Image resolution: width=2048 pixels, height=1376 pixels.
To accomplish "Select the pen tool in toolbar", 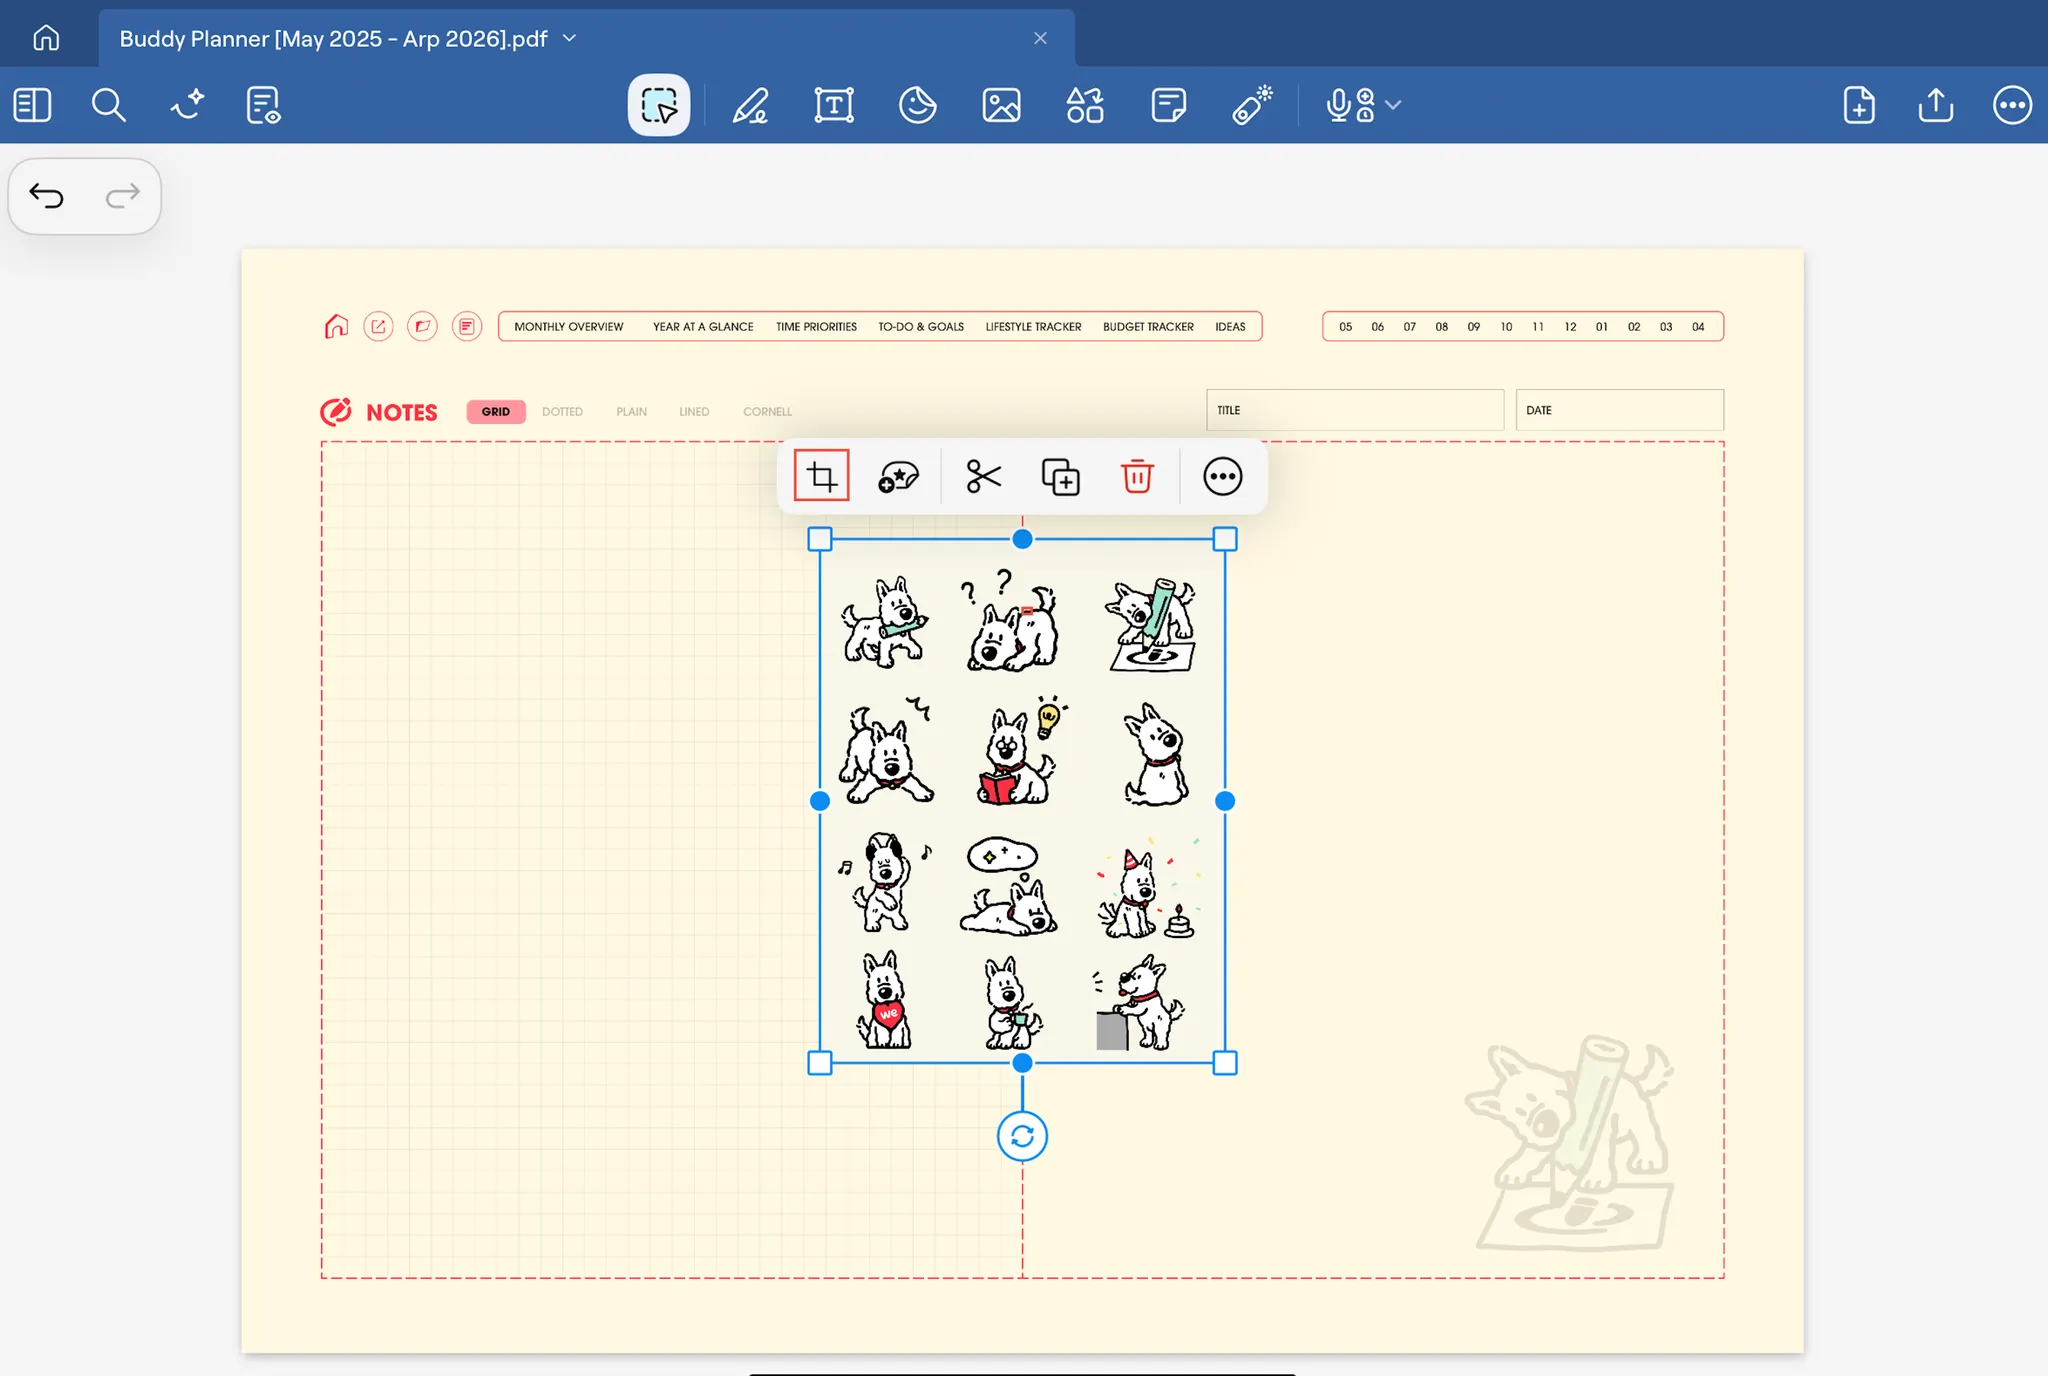I will pos(750,105).
